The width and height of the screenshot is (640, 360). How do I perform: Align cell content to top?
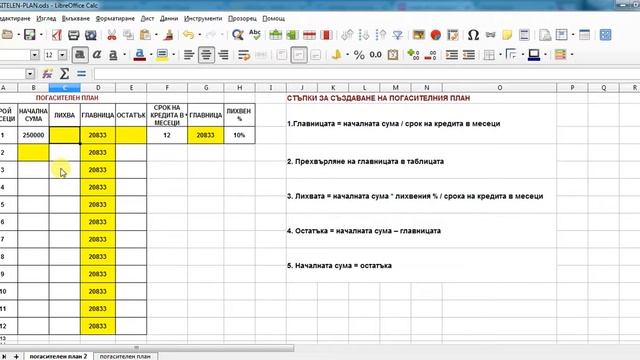coord(282,55)
